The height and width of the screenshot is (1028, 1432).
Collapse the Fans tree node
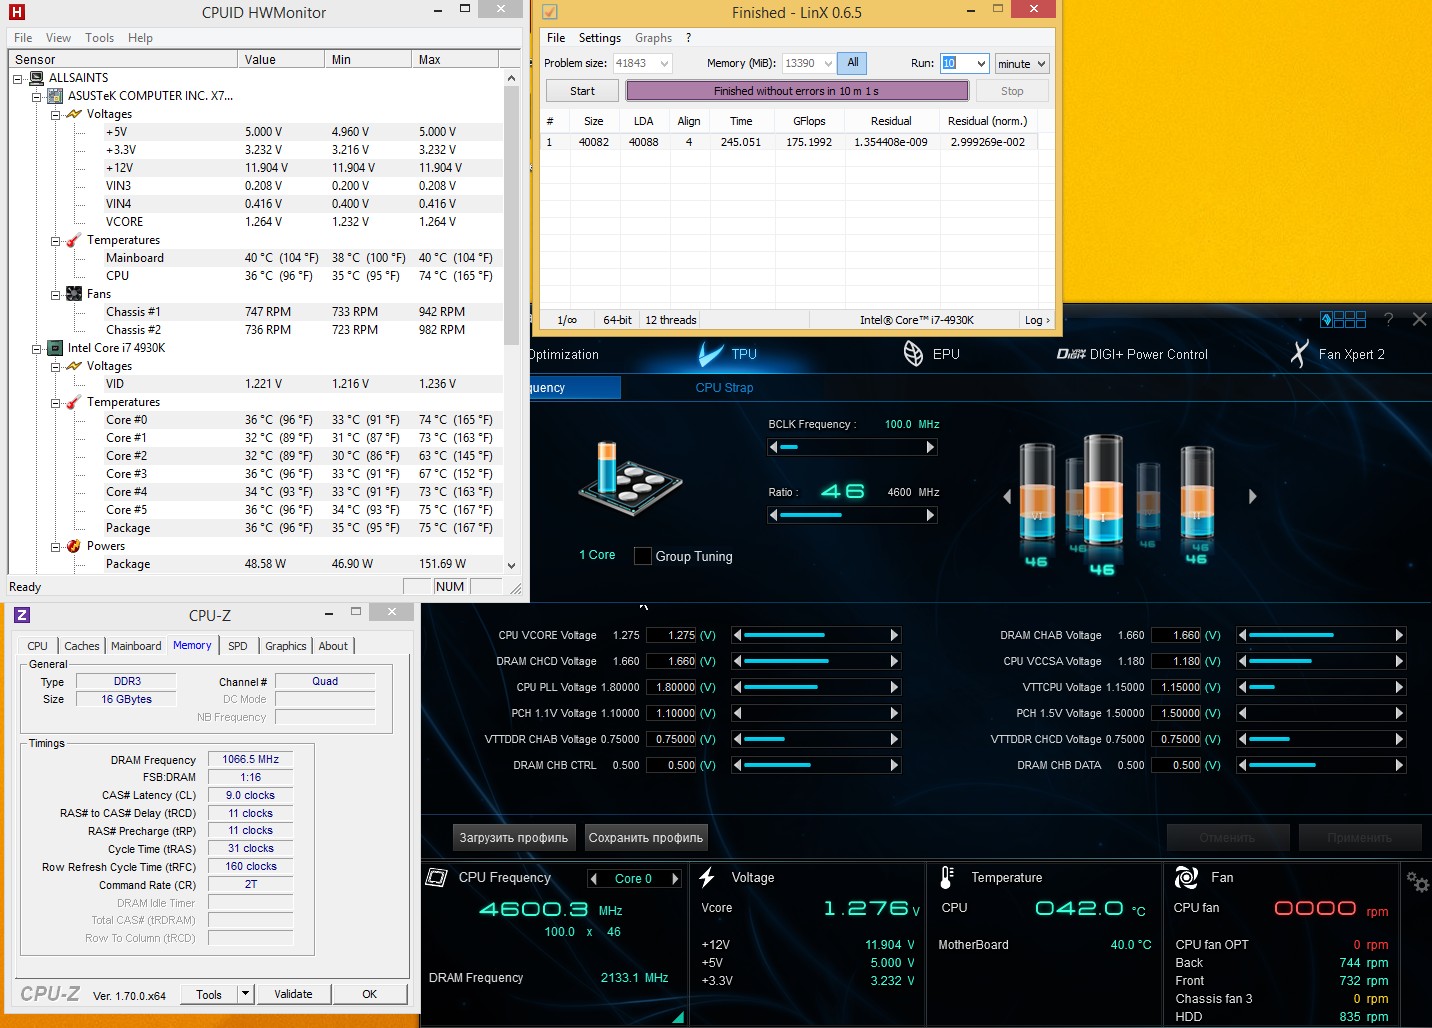click(x=56, y=294)
